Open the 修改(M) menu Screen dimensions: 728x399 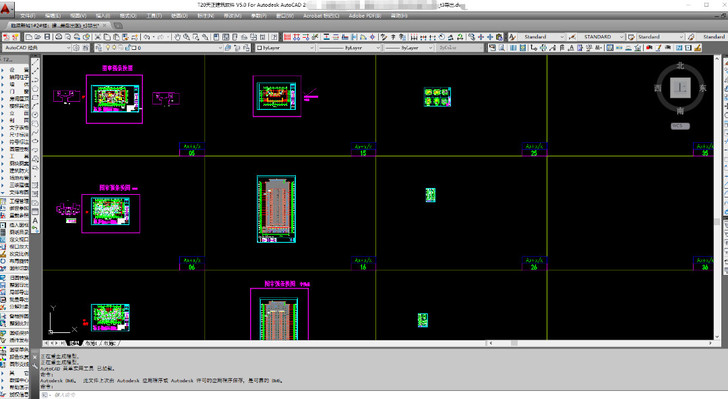pos(232,16)
